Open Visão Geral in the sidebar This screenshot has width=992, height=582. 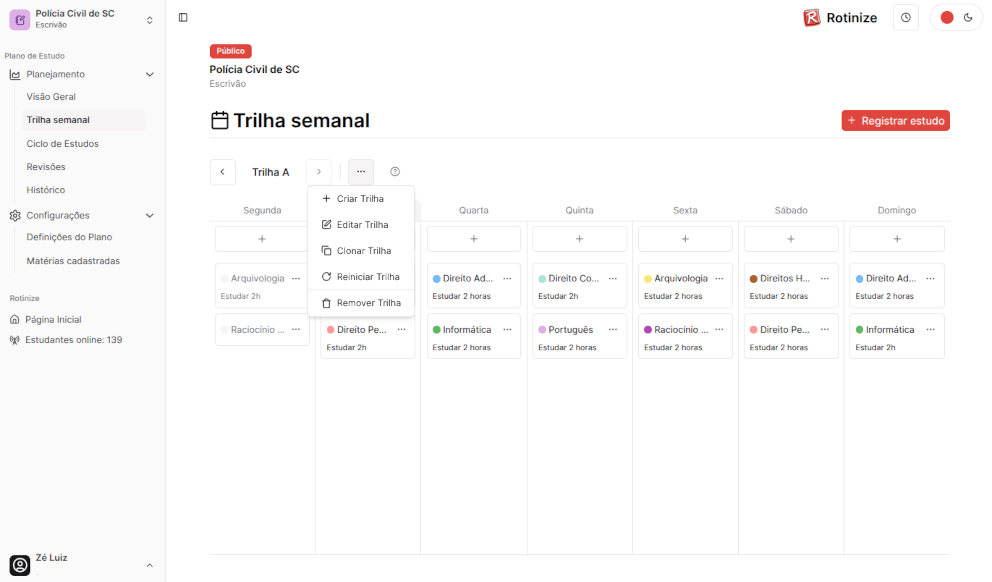tap(51, 97)
